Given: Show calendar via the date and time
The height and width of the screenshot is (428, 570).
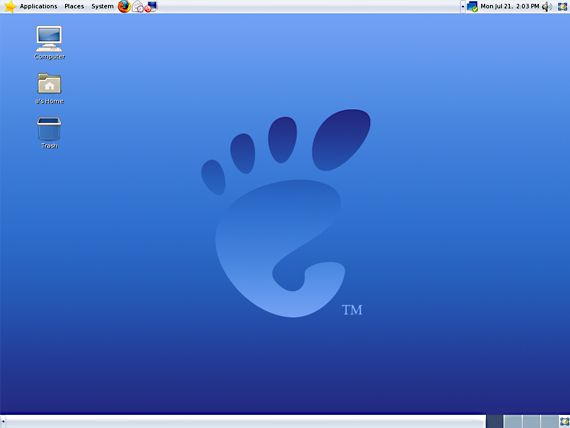Looking at the screenshot, I should pos(510,6).
